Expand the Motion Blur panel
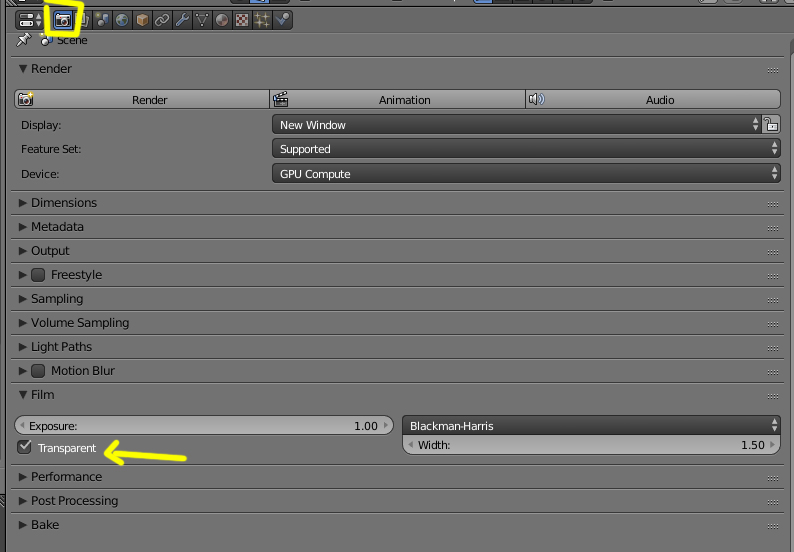Screen dimensions: 794x552 [23, 371]
